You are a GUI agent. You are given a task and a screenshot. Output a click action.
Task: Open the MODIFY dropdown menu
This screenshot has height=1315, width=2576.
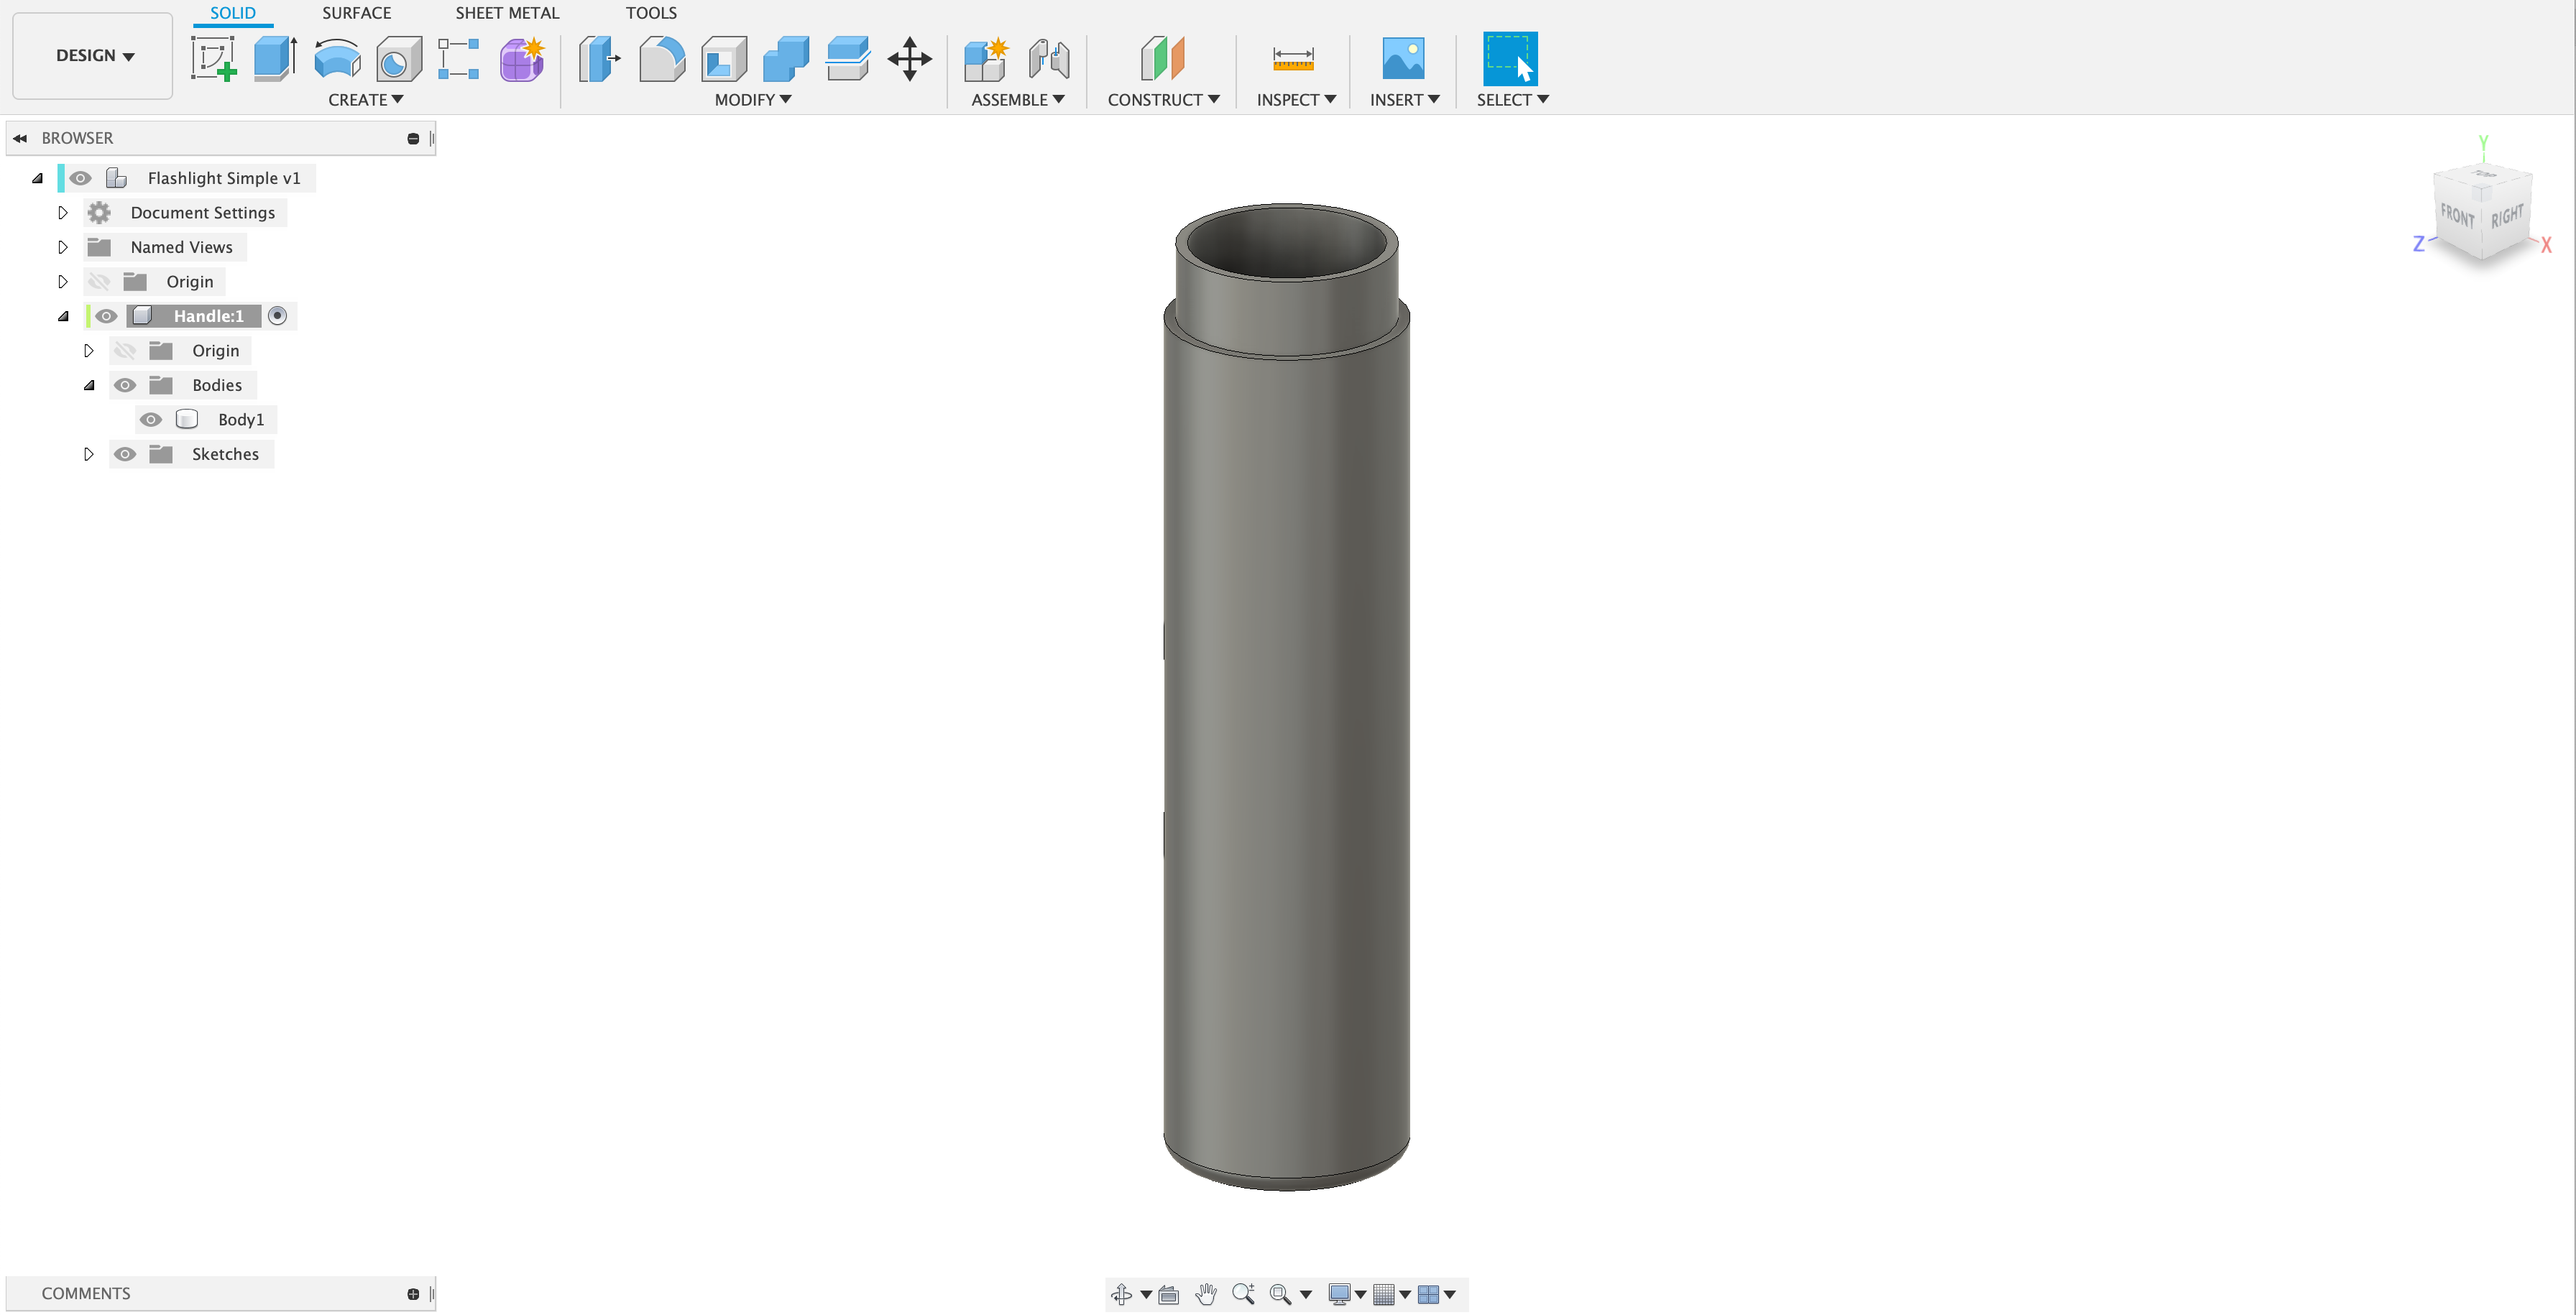point(753,100)
